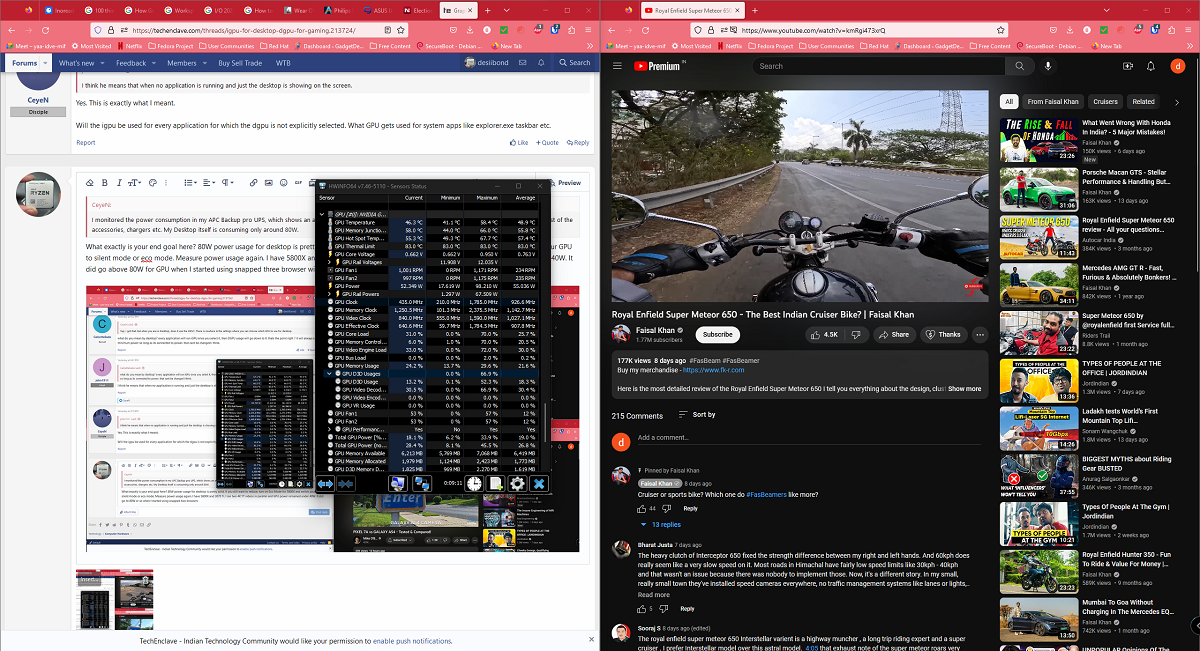
Task: Open the Ladakh tests World's First thumbnail
Action: (1038, 429)
